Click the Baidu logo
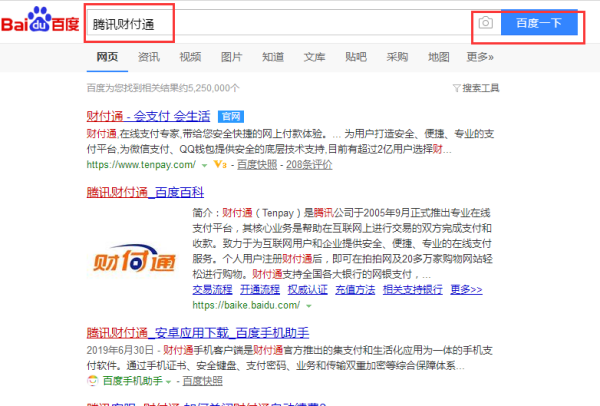The image size is (600, 406). (x=40, y=20)
